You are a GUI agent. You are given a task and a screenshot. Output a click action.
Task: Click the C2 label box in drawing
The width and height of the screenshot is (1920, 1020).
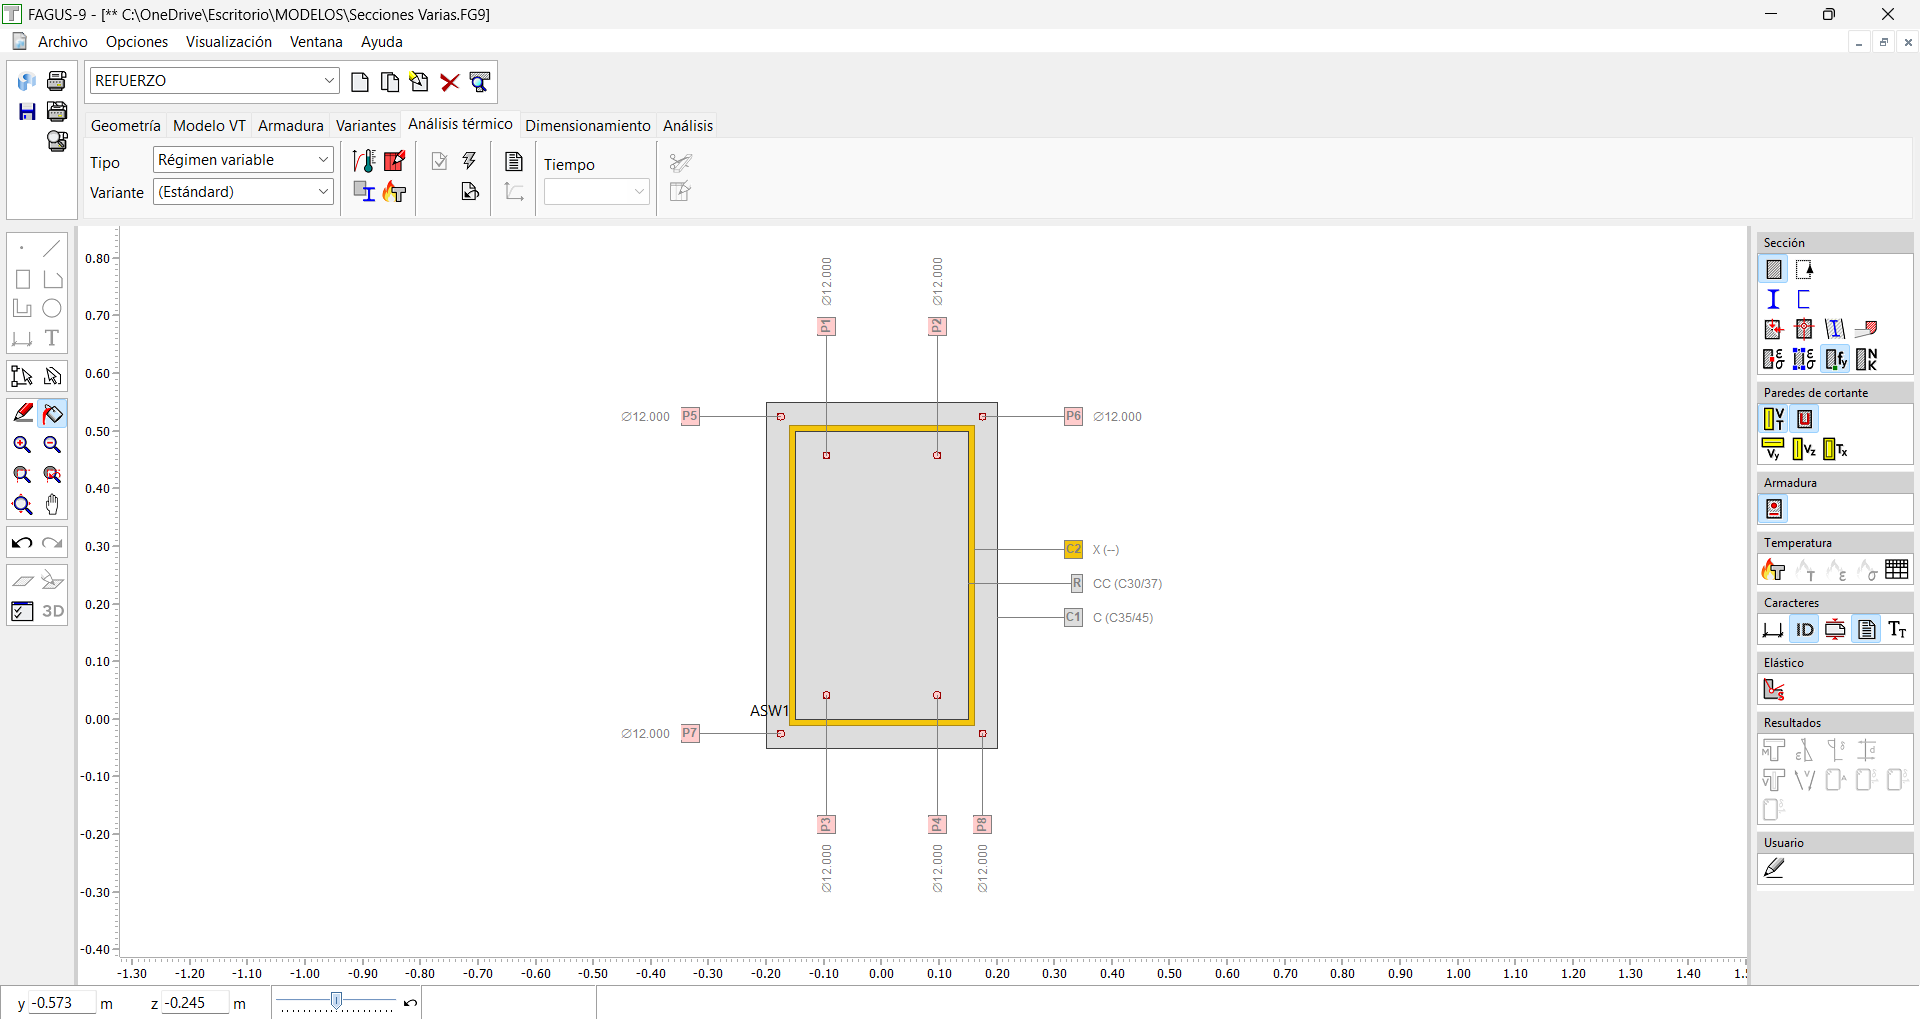(1073, 549)
